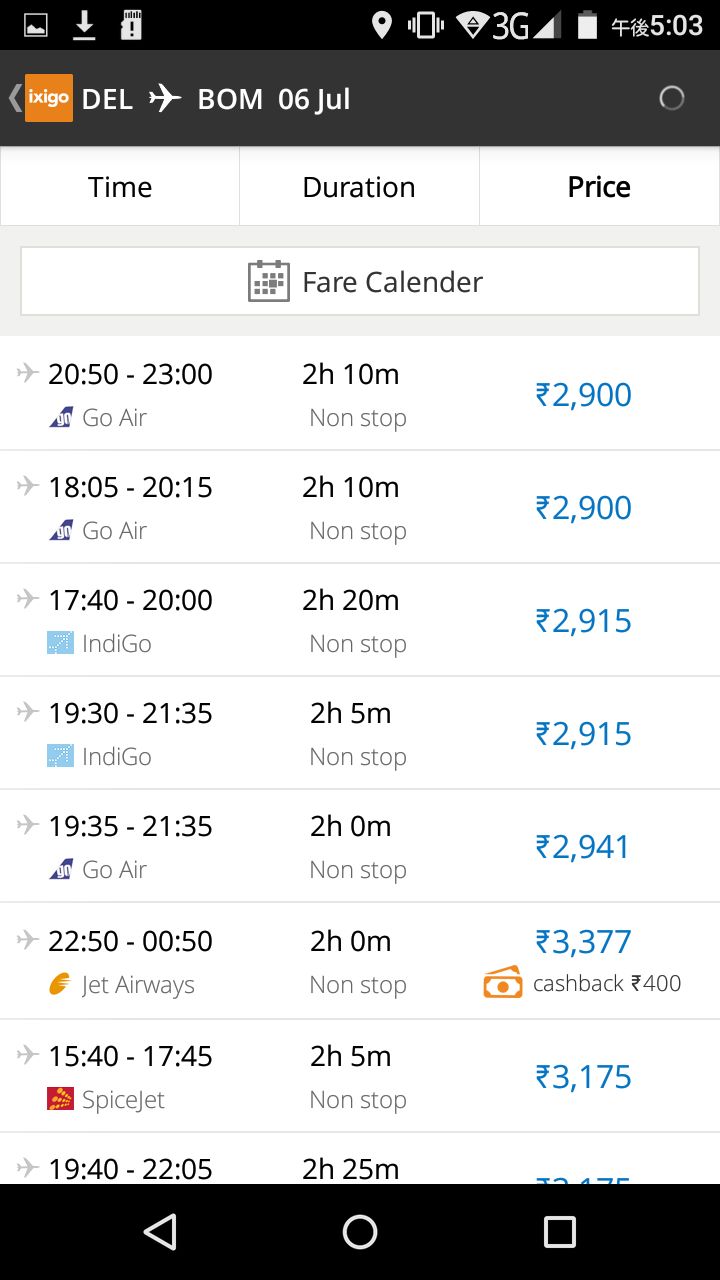Tap the IndiGo logo on 17:40 flight

(60, 643)
